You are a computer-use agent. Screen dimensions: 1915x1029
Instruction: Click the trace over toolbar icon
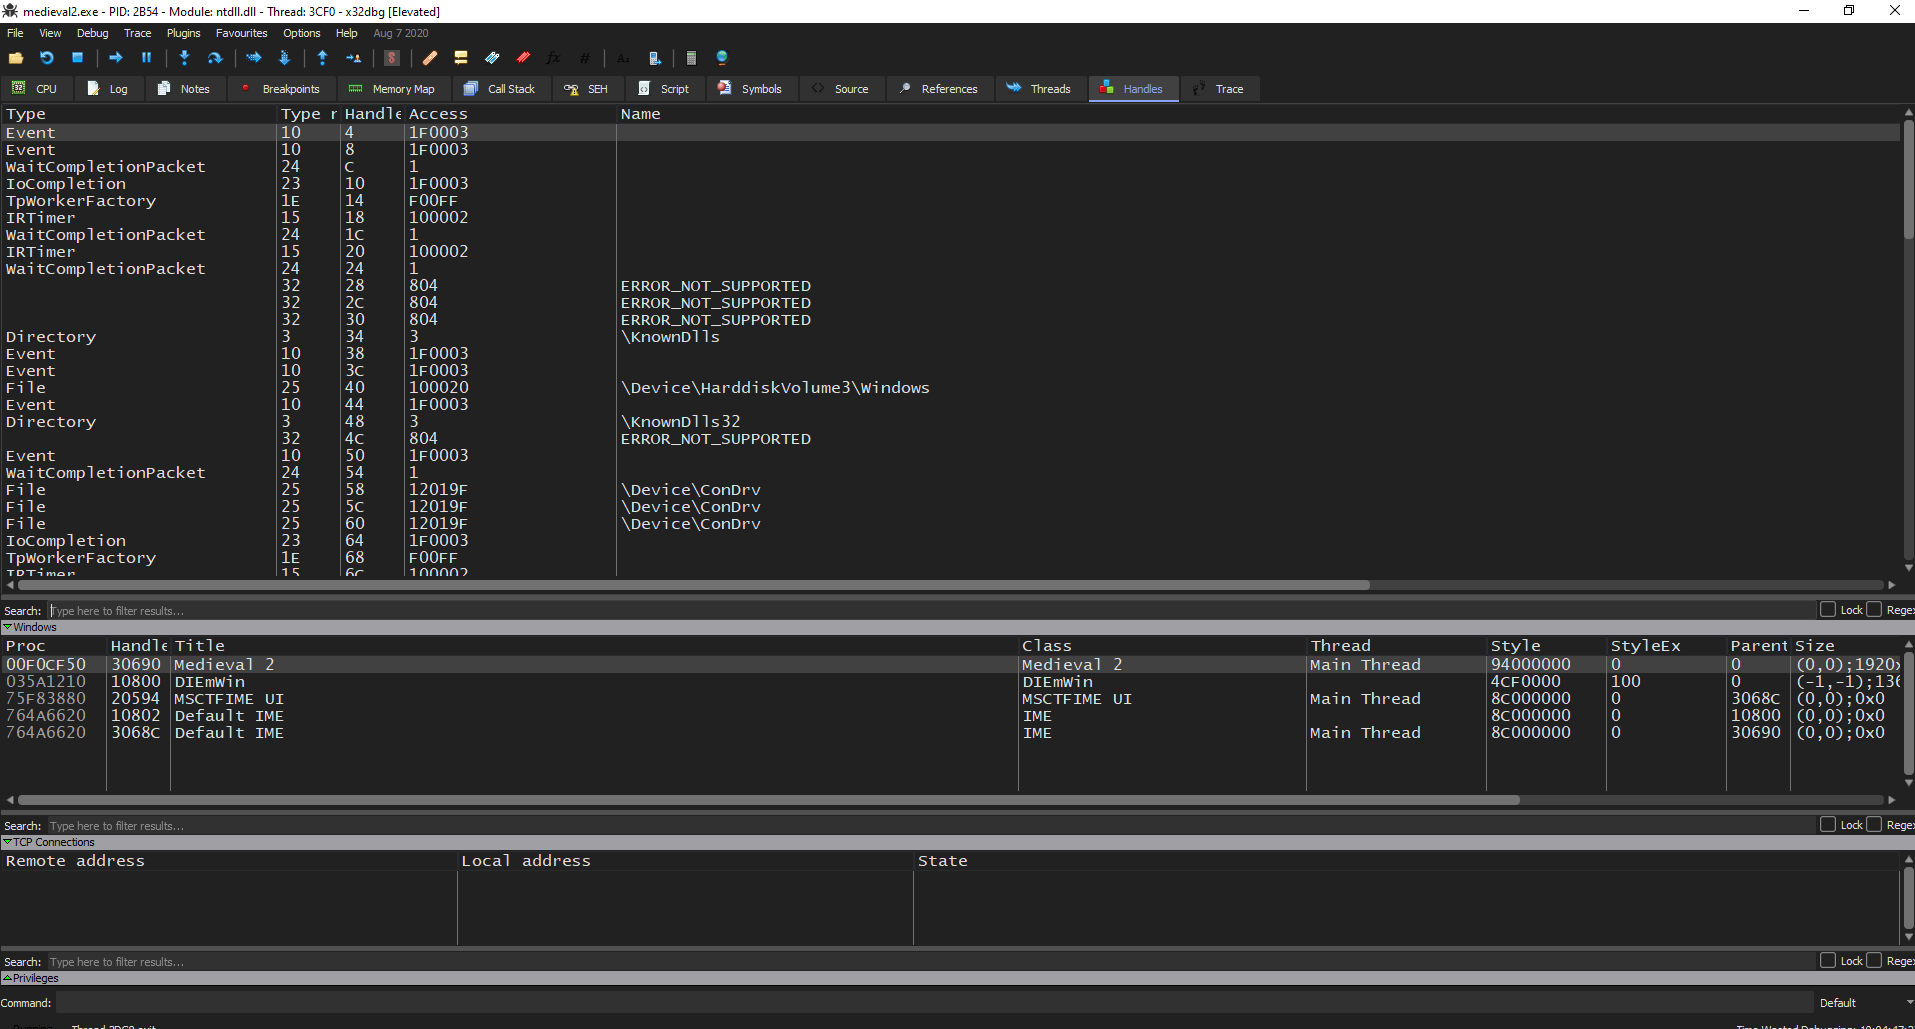[x=284, y=58]
